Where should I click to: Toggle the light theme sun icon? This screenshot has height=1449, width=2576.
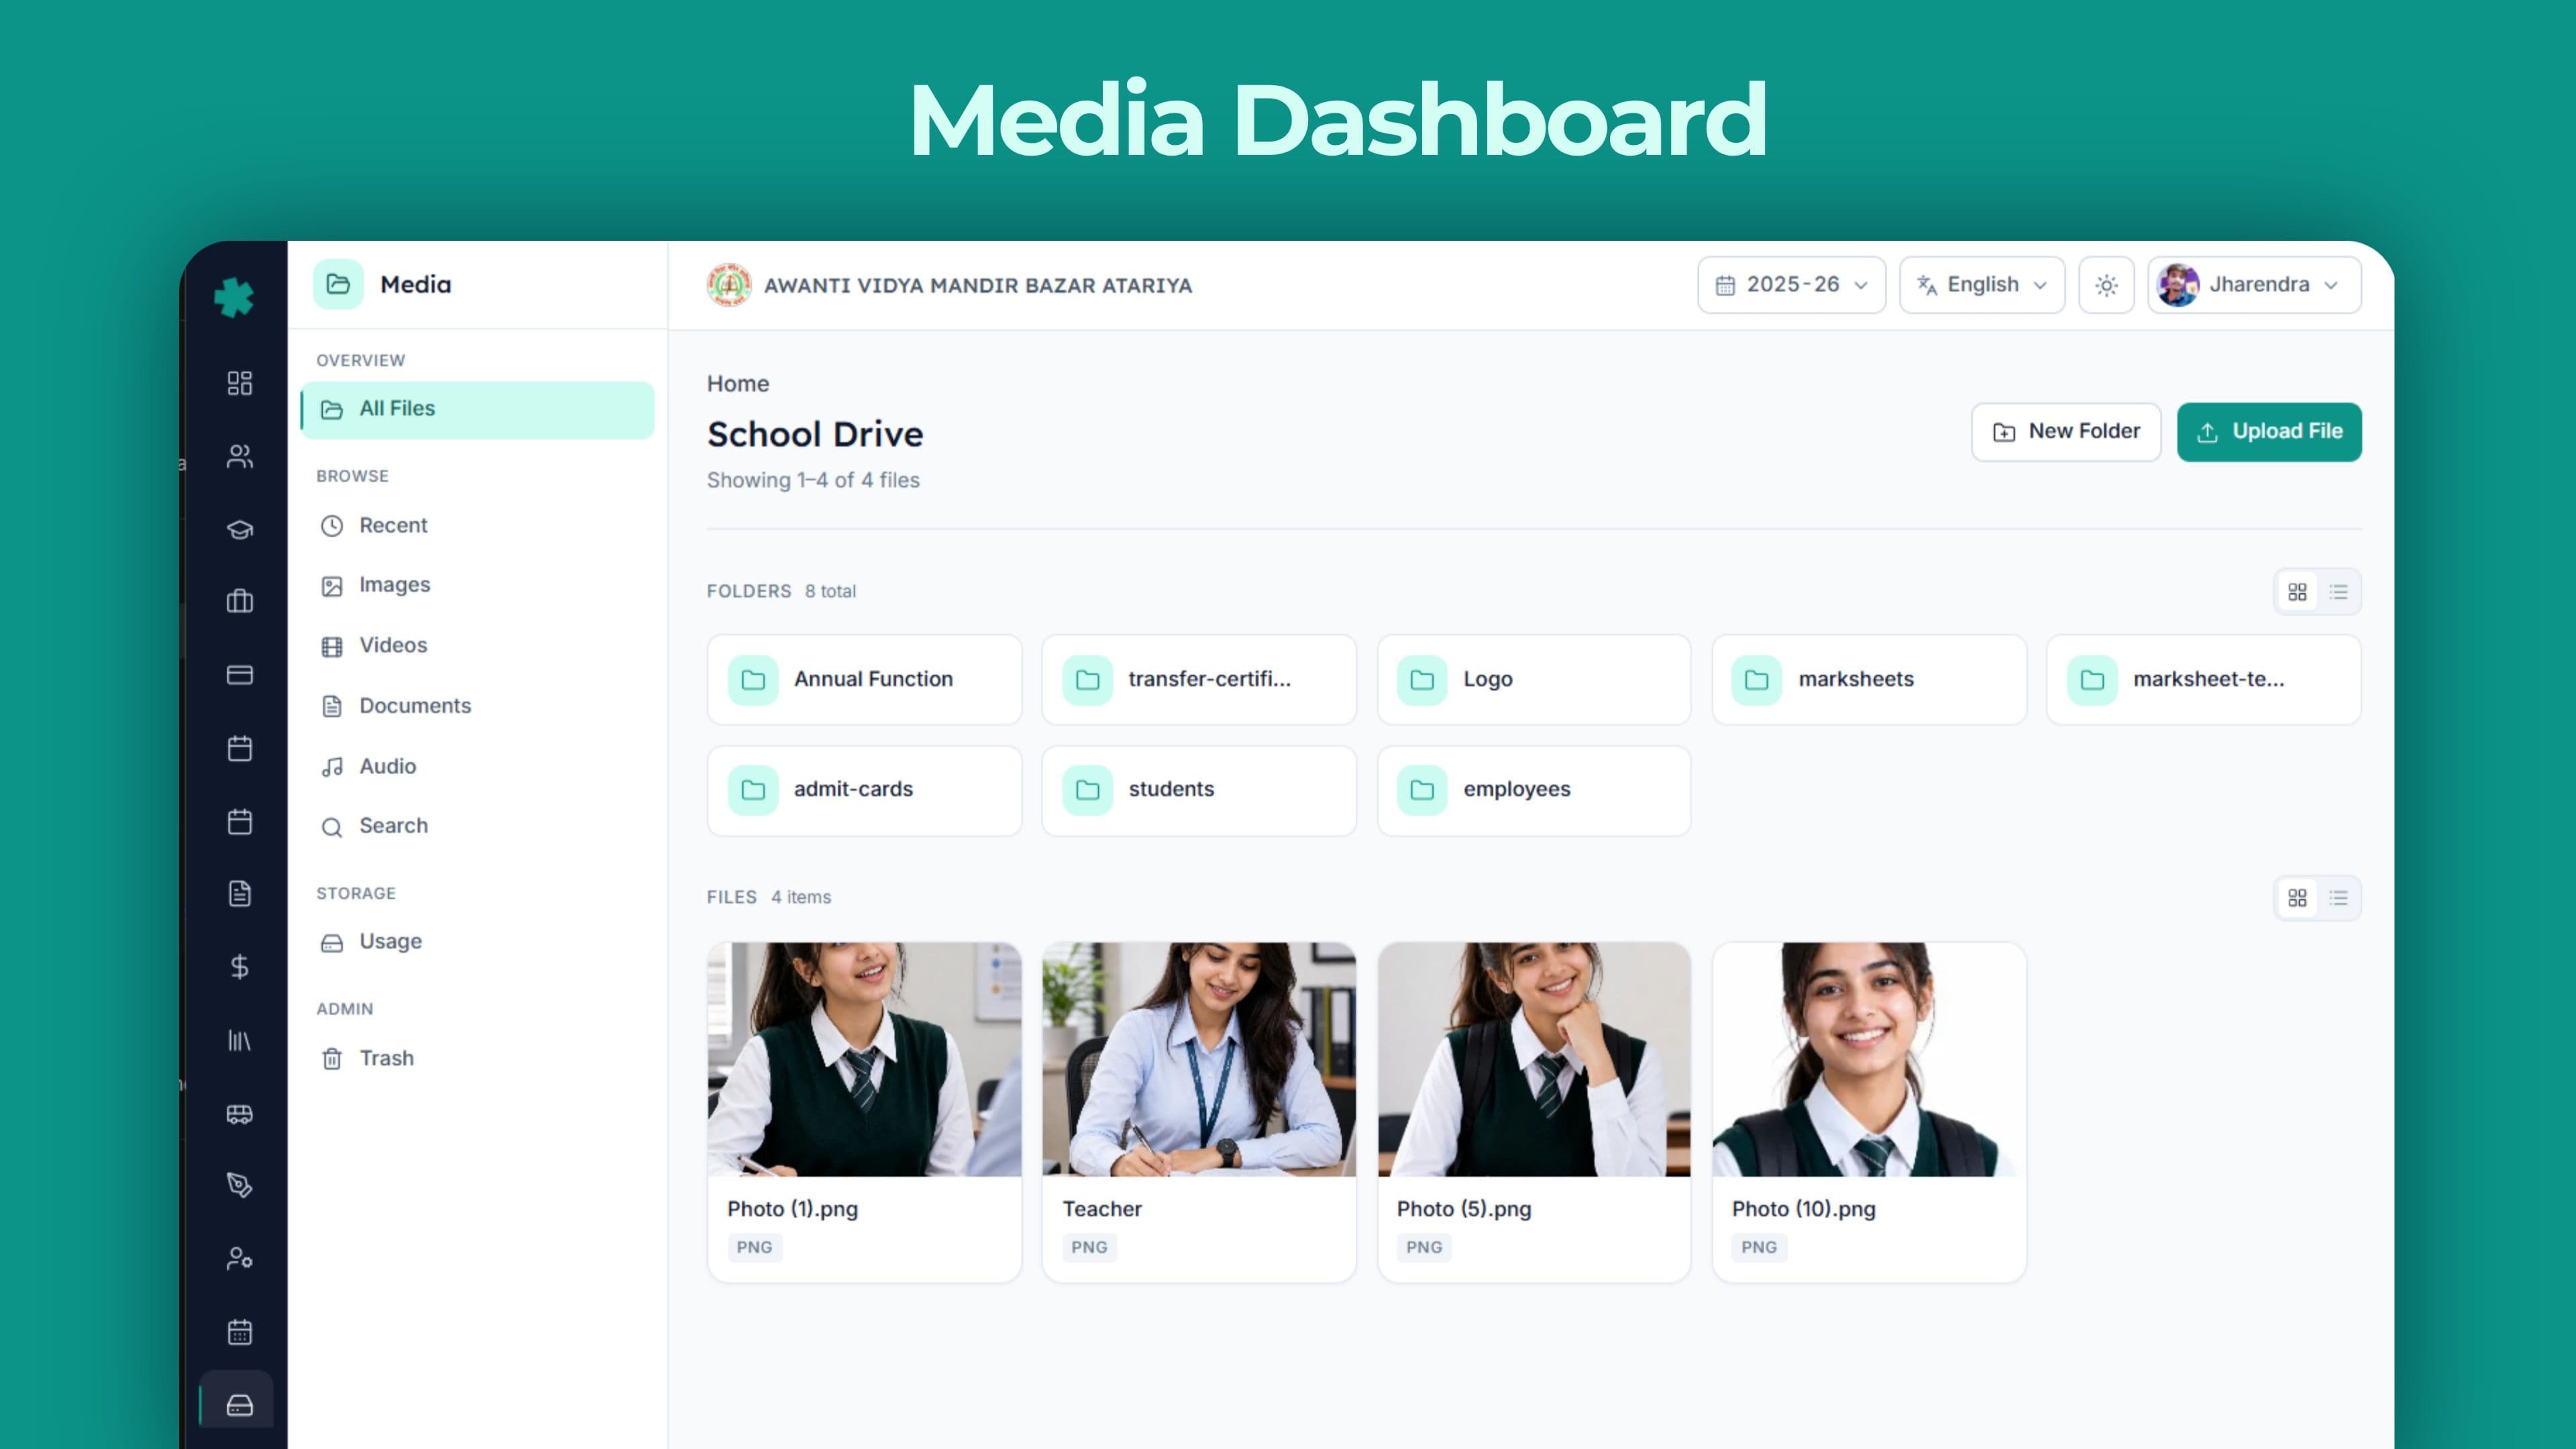click(x=2106, y=285)
